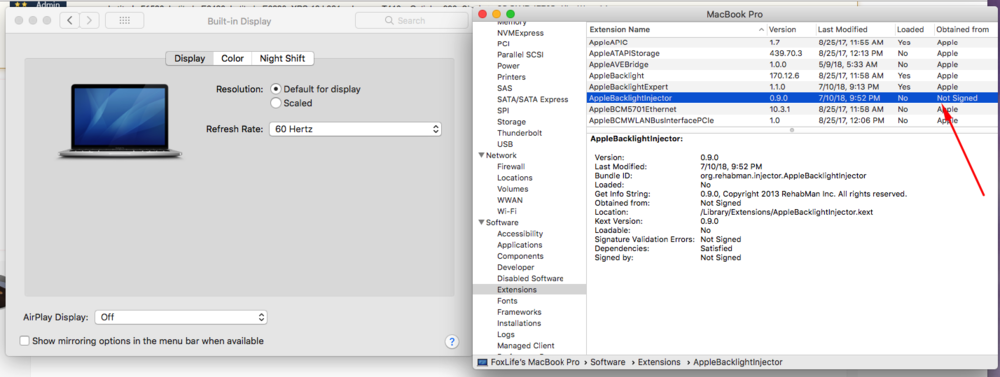This screenshot has width=1000, height=377.
Task: Select the AppleATAPIStorage extension row
Action: pos(793,53)
